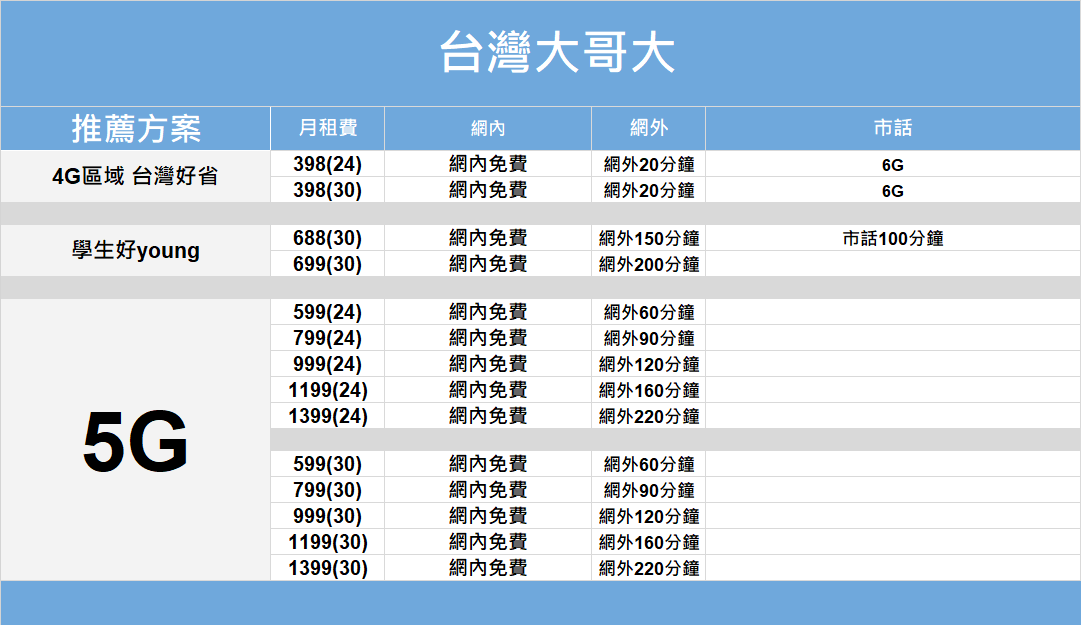Click the 4G區域 台灣好省 plan label
The image size is (1081, 625).
click(x=136, y=176)
